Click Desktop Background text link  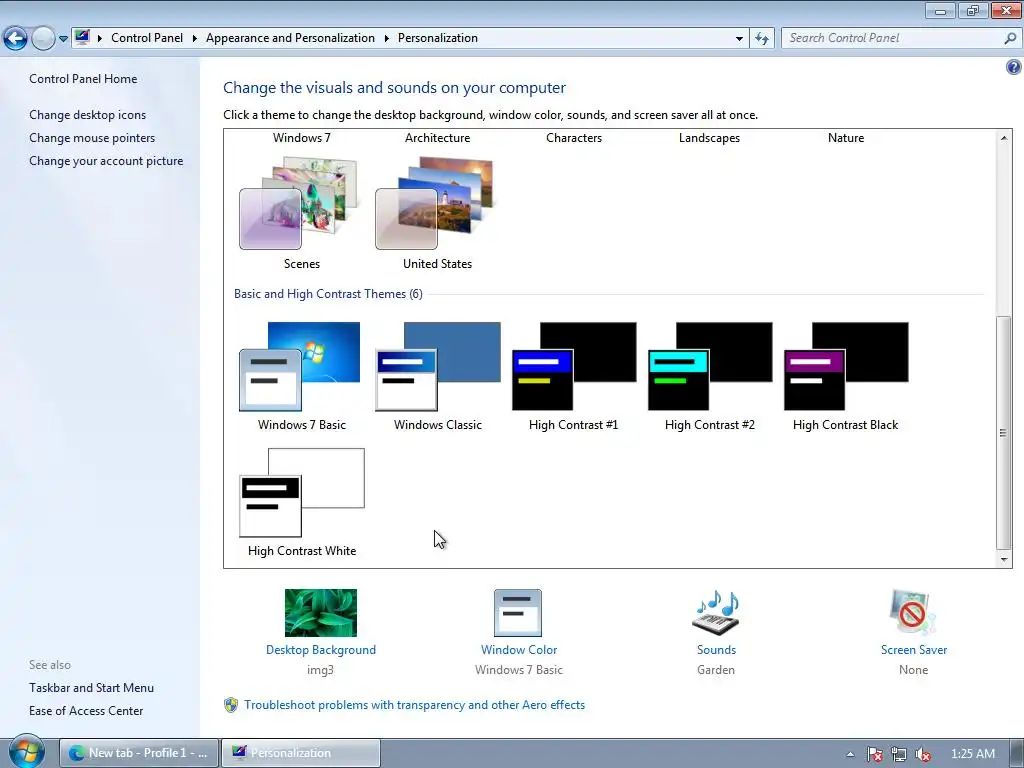[x=321, y=650]
